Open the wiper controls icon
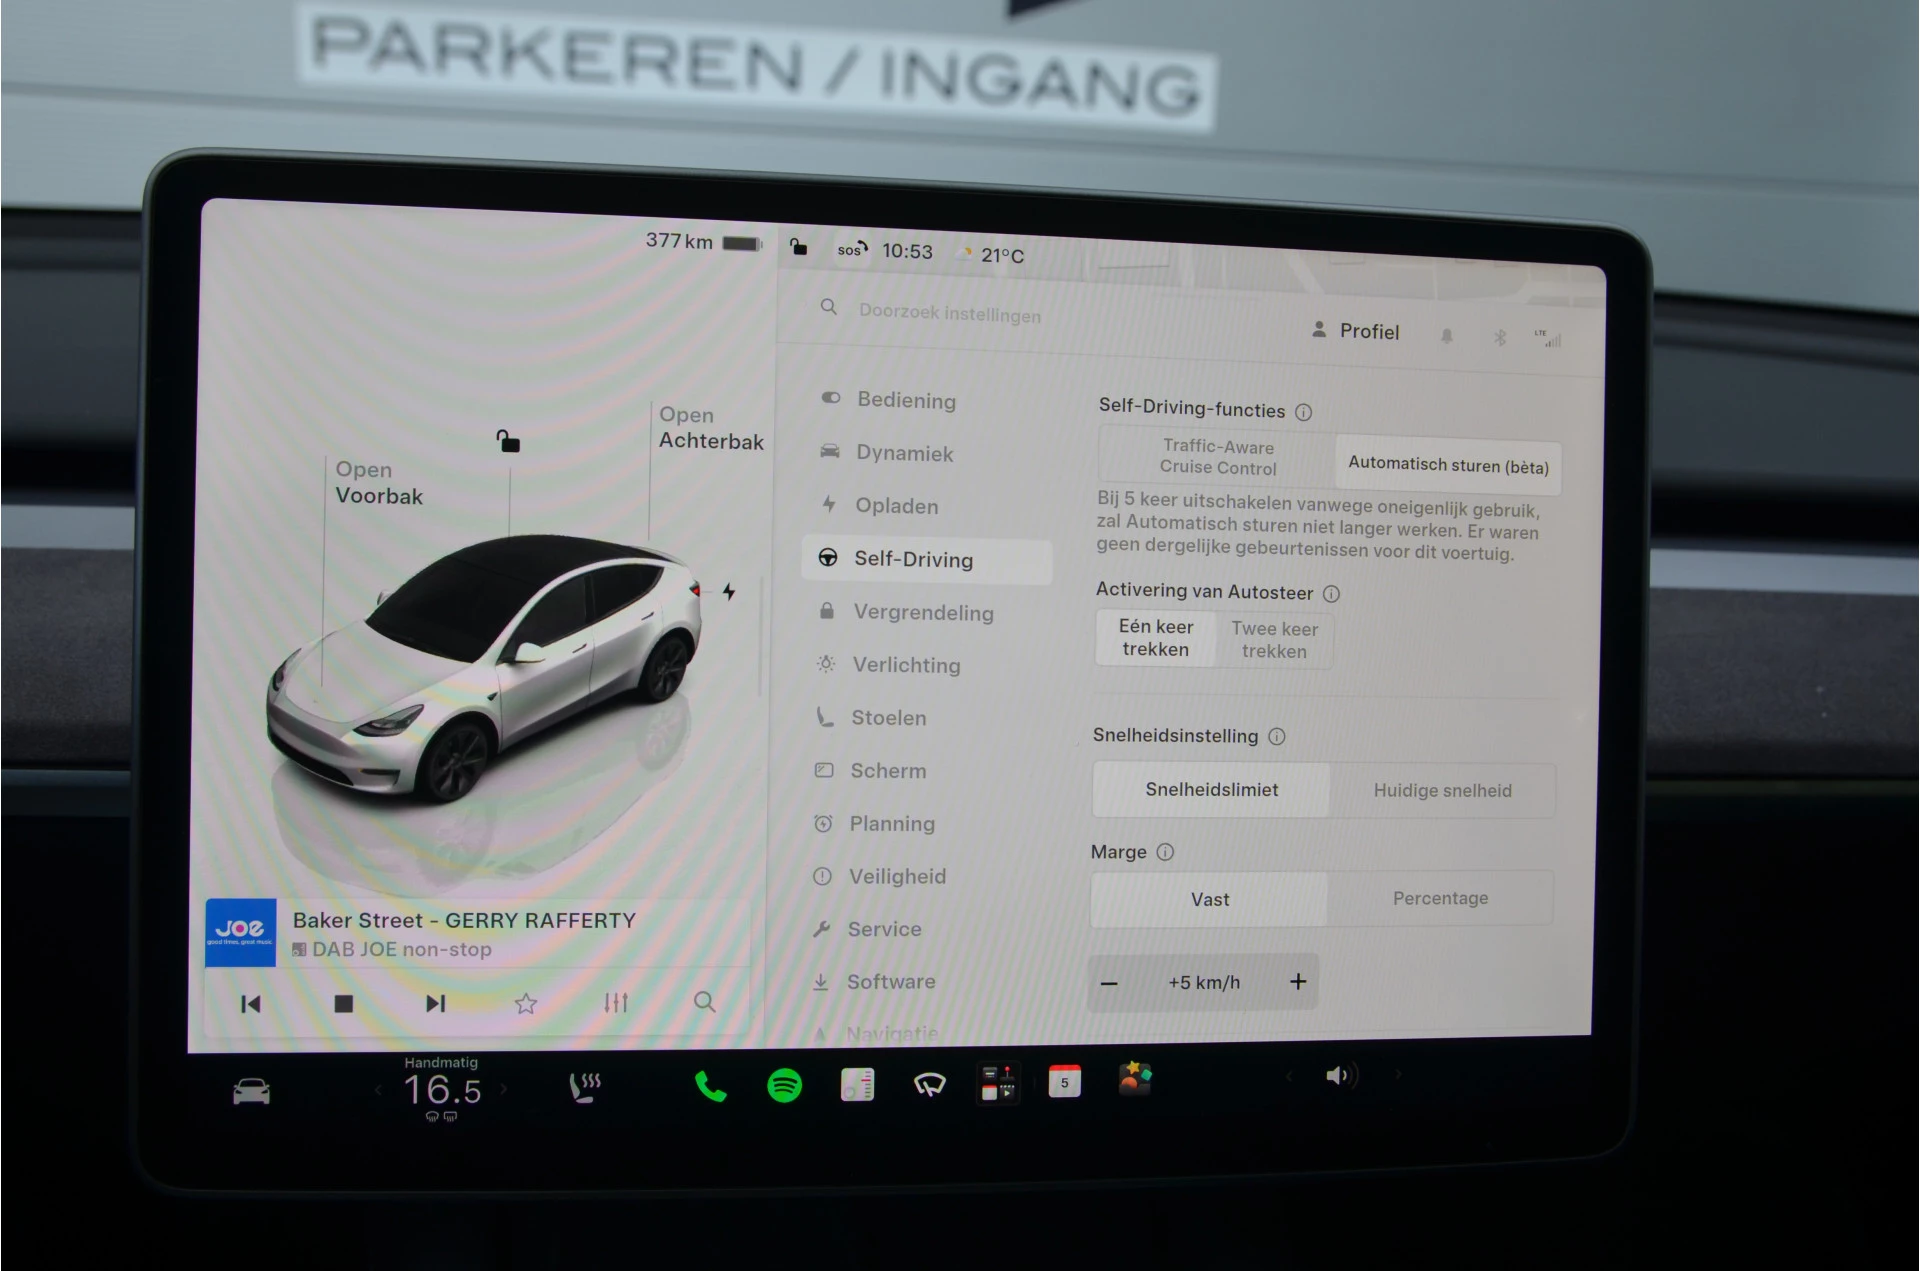The height and width of the screenshot is (1271, 1920). pyautogui.click(x=929, y=1085)
